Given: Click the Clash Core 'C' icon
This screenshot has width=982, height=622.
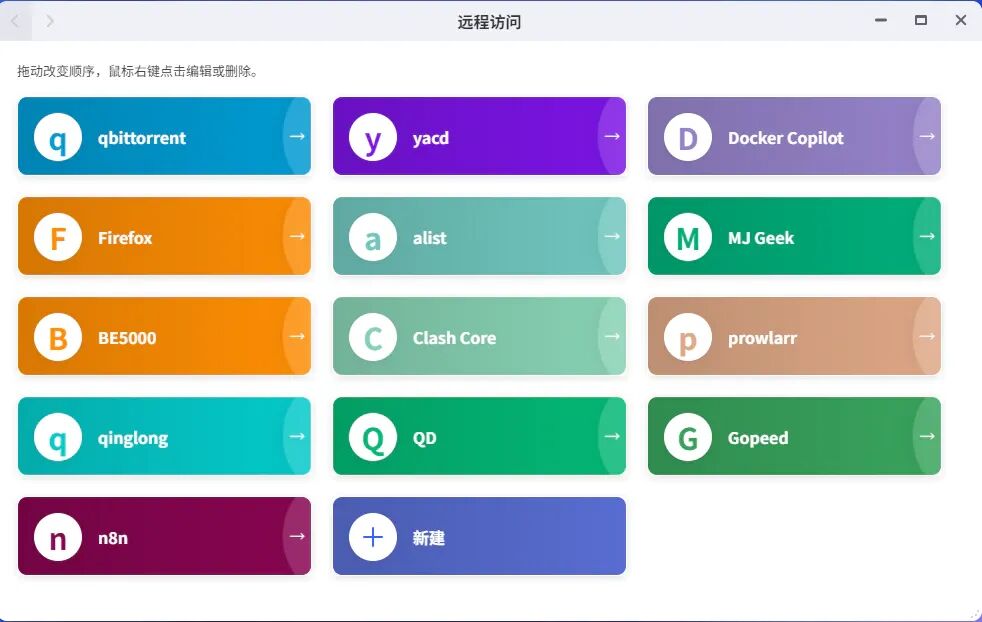Looking at the screenshot, I should point(373,338).
